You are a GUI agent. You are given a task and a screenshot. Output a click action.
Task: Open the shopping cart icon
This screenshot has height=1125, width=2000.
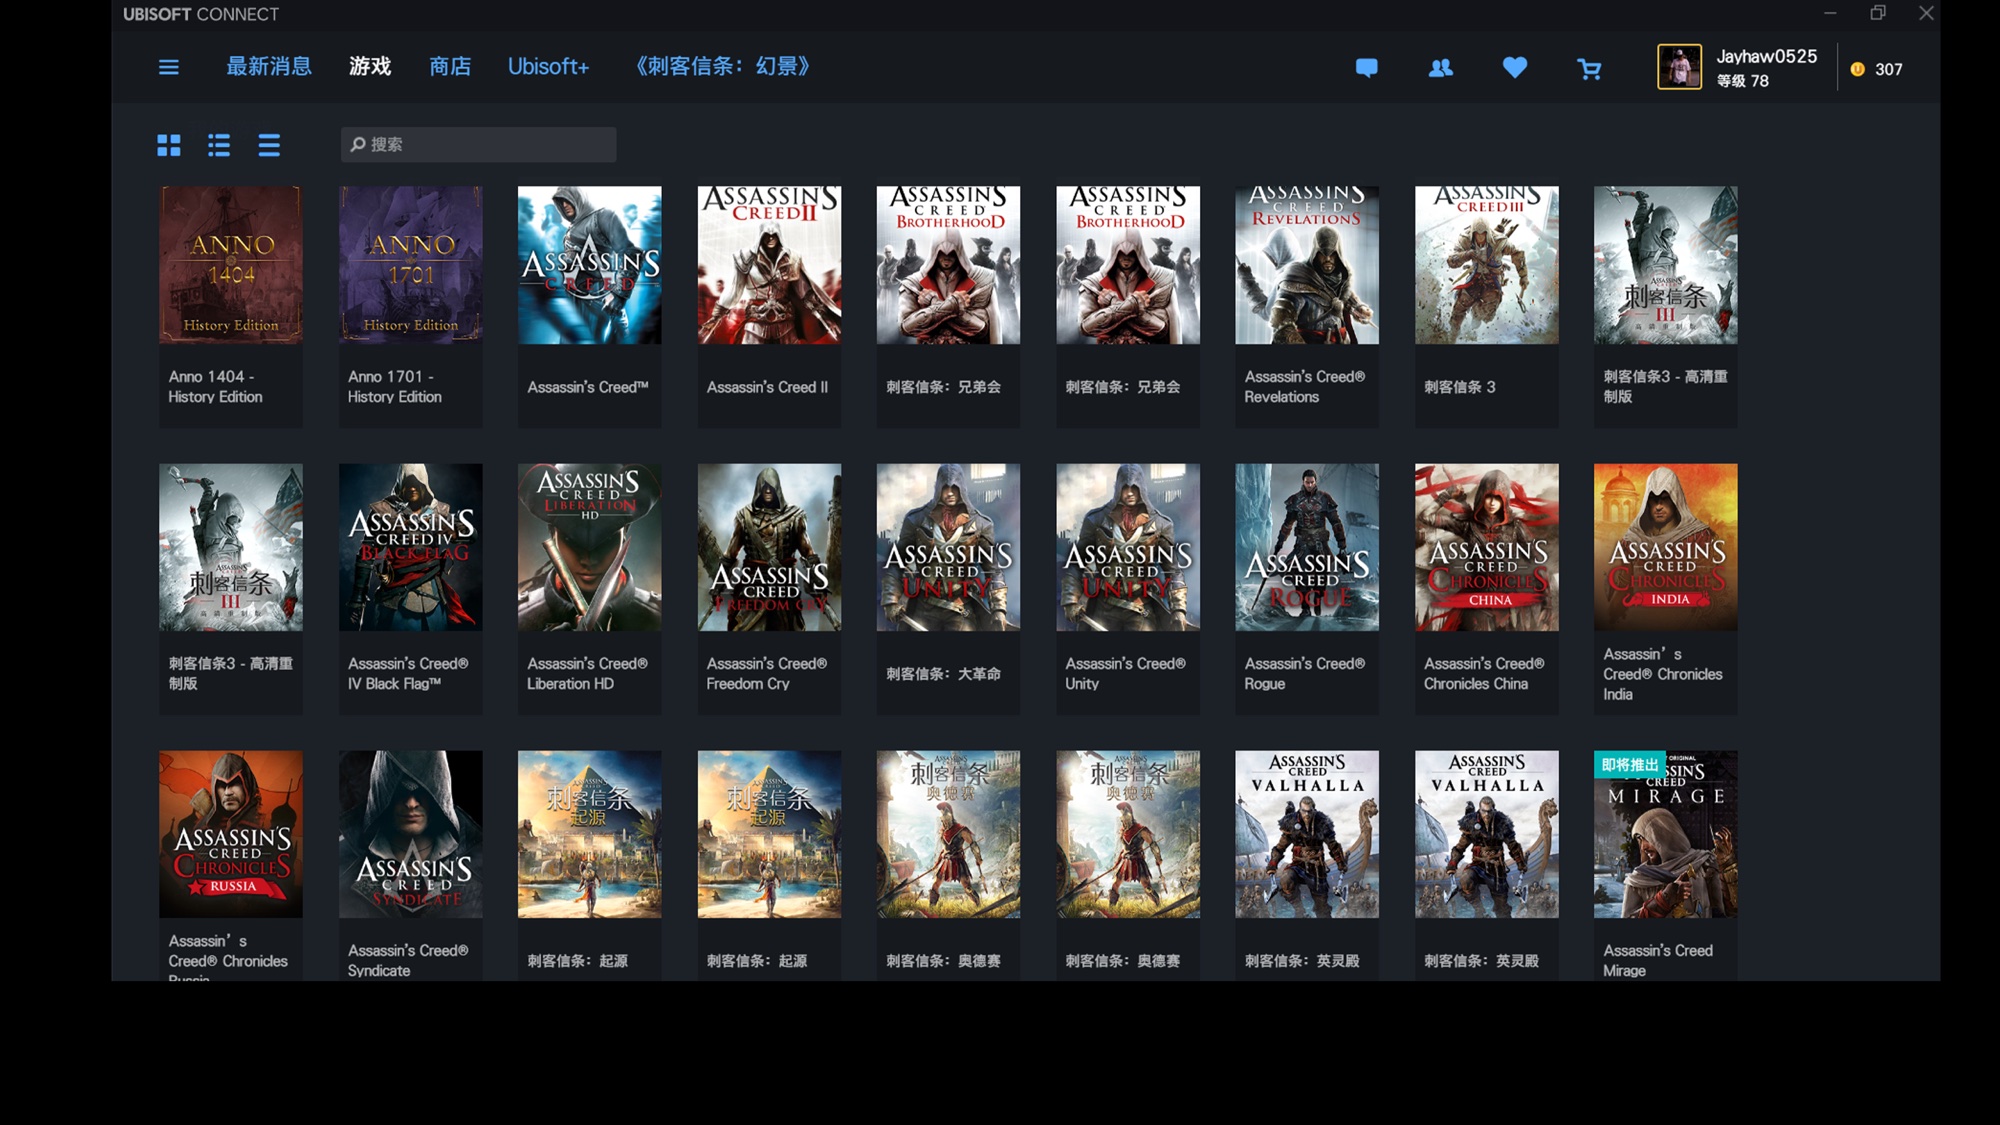click(x=1589, y=69)
